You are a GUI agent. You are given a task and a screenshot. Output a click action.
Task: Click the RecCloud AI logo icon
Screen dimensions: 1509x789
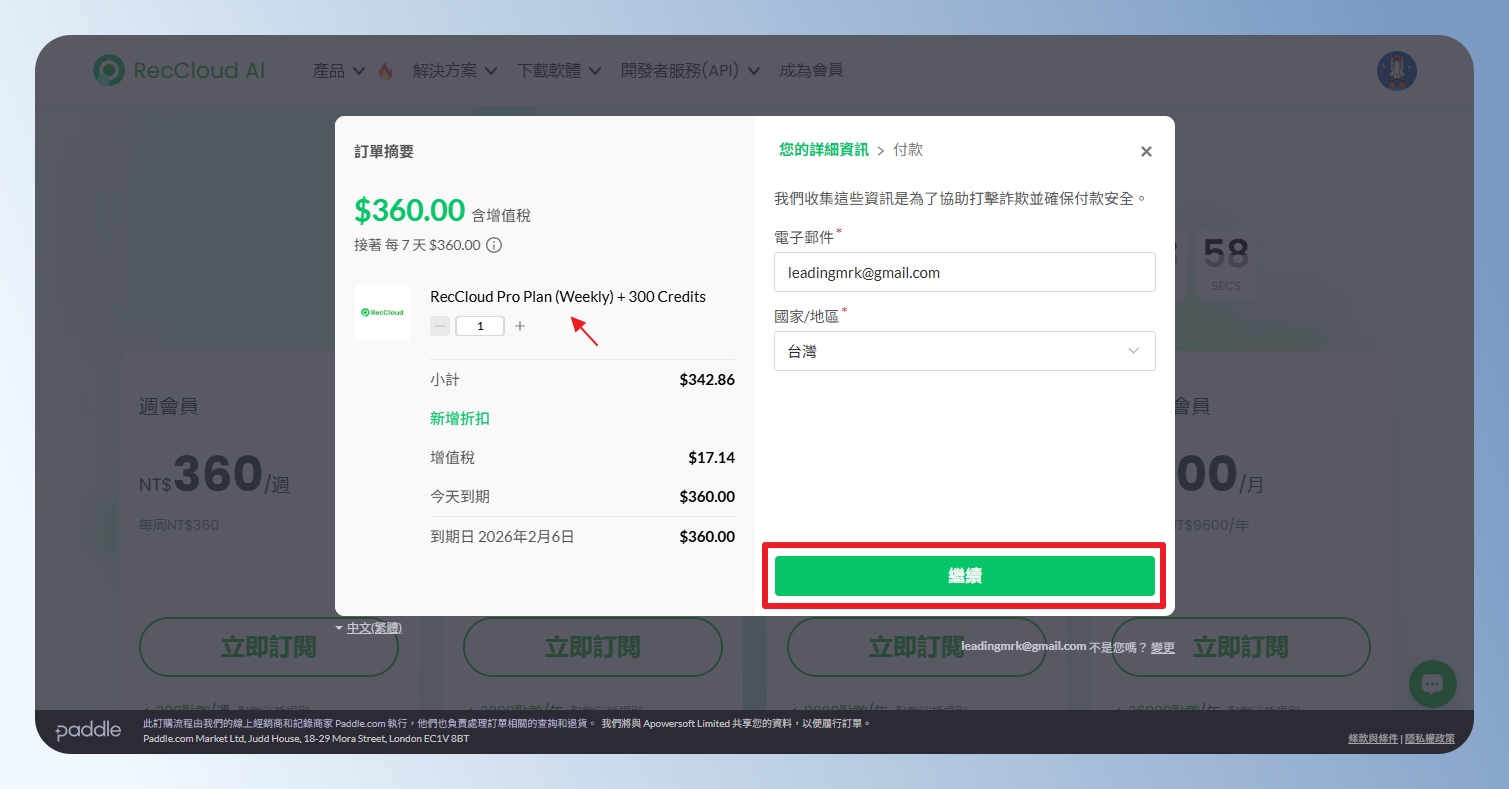point(109,70)
